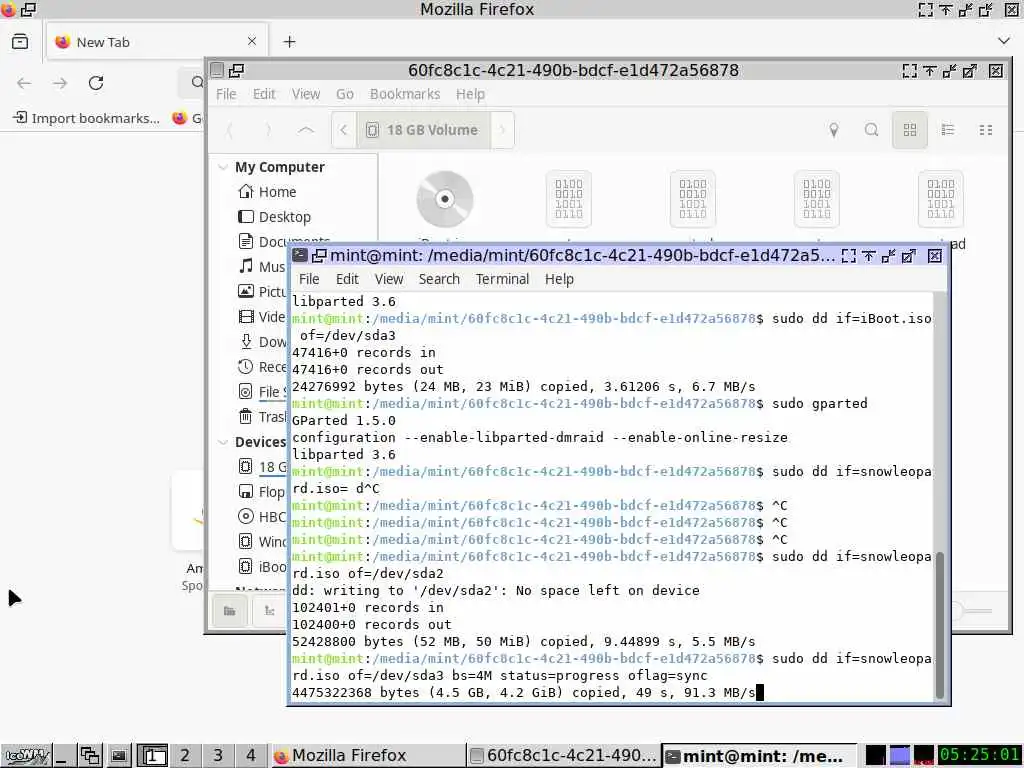Image resolution: width=1024 pixels, height=768 pixels.
Task: Open Music in the sidebar
Action: coord(263,266)
